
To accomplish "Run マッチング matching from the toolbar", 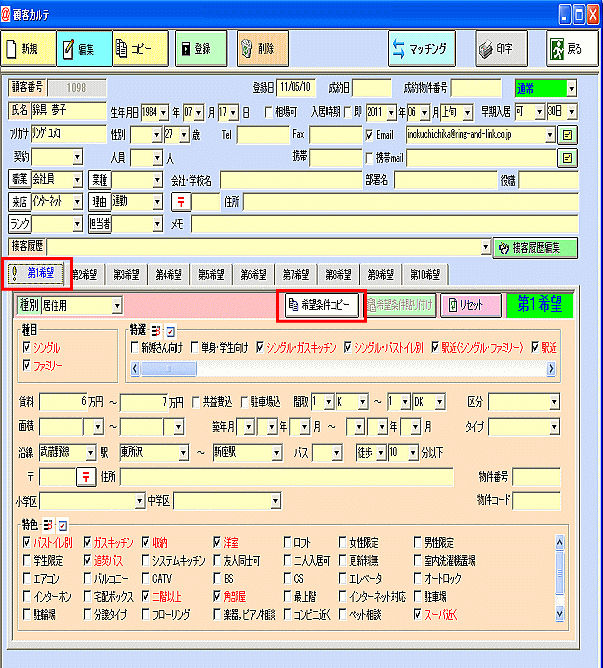I will (x=421, y=49).
